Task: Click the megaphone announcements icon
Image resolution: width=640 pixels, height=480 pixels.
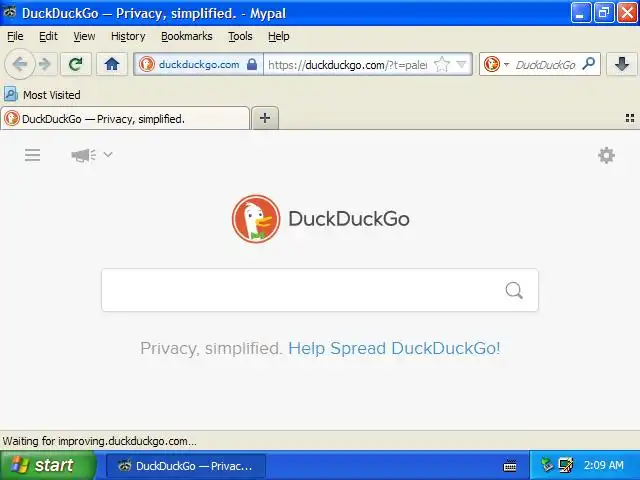Action: point(84,155)
